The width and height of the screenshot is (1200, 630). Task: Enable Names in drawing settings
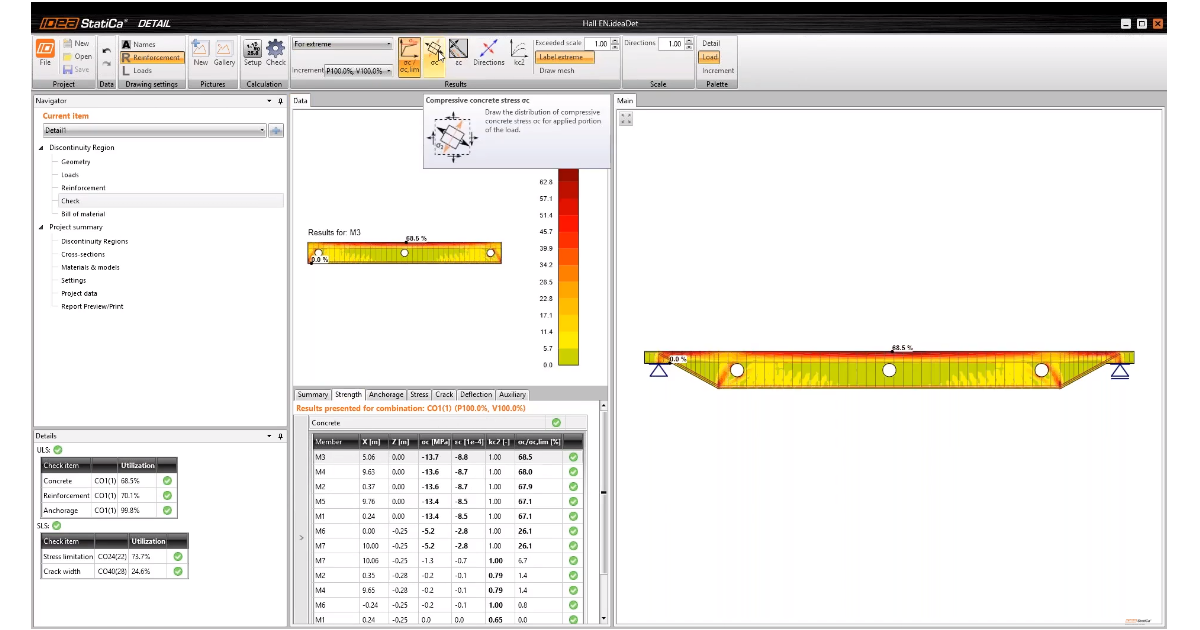[x=144, y=44]
